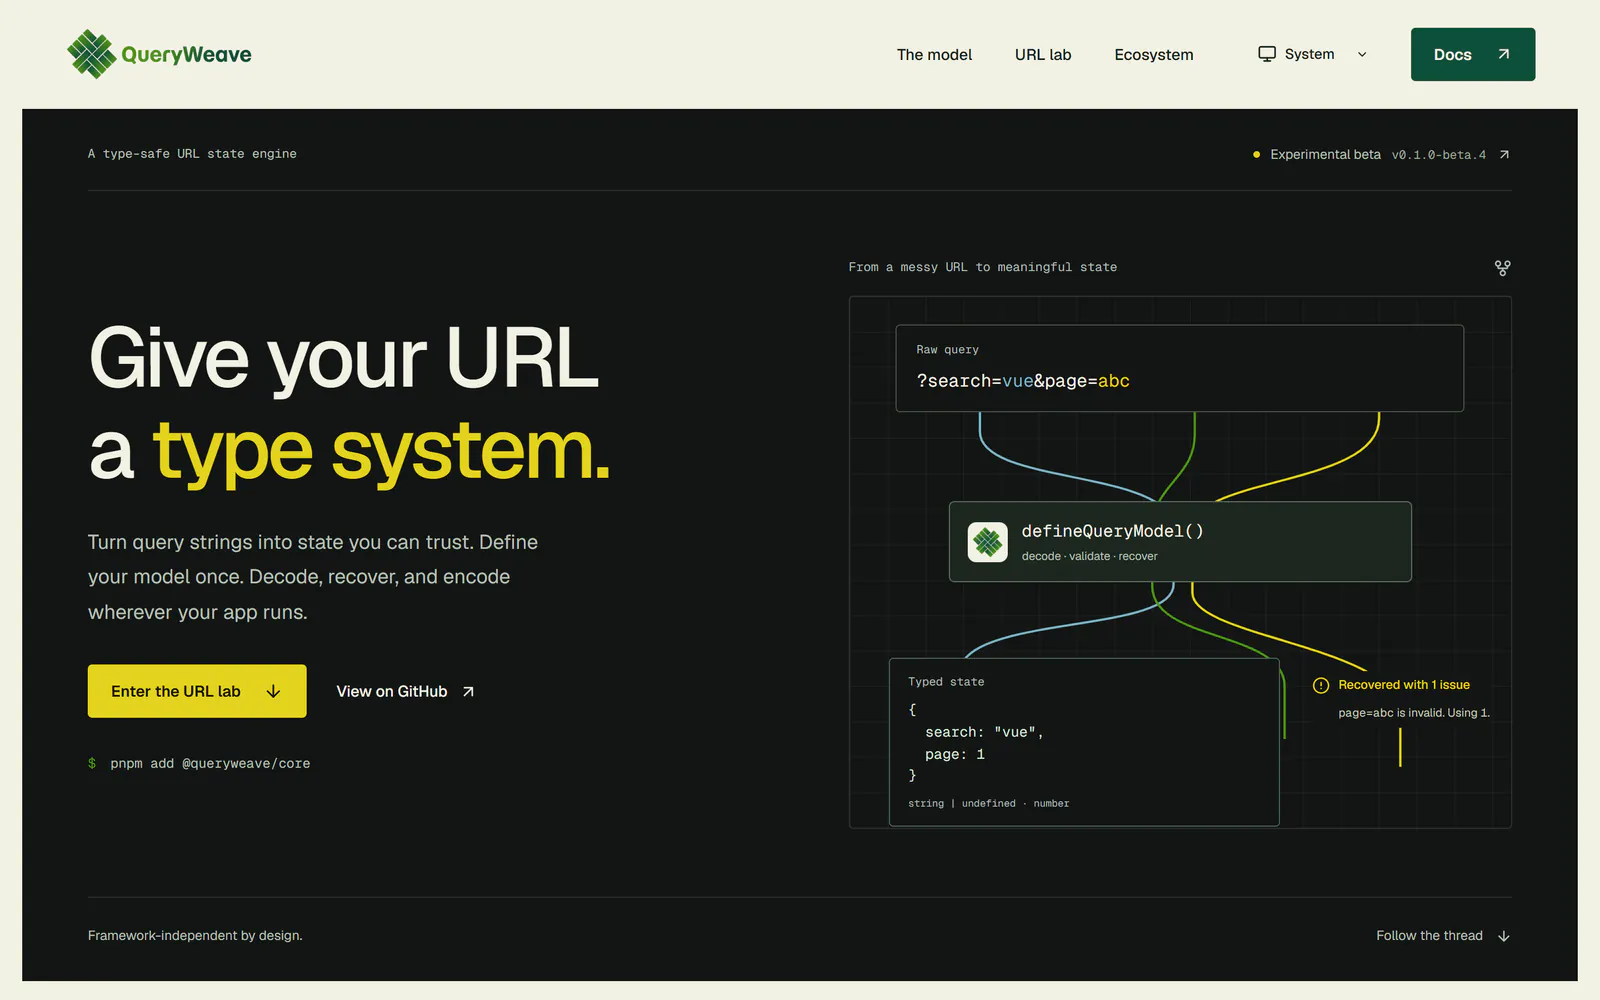The height and width of the screenshot is (1000, 1600).
Task: Click Recovered with 1 issue text
Action: click(x=1404, y=685)
